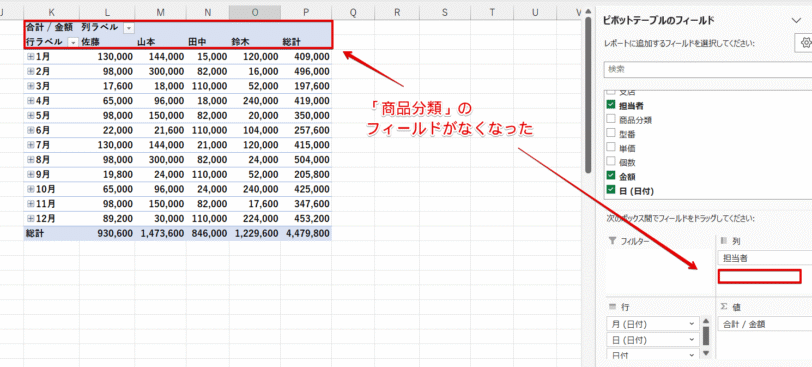Click the 合計 / 金額 header cell
Screen dimensions: 812x367
coord(51,28)
